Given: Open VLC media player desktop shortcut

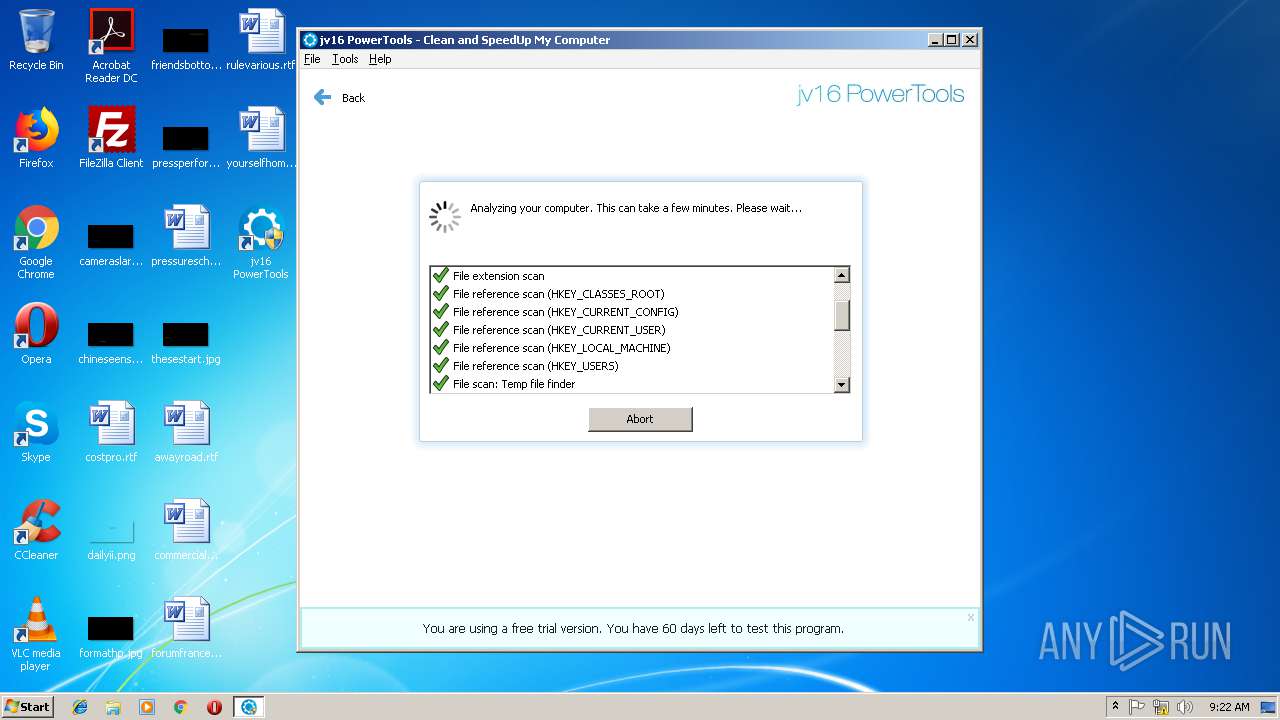Looking at the screenshot, I should [36, 634].
